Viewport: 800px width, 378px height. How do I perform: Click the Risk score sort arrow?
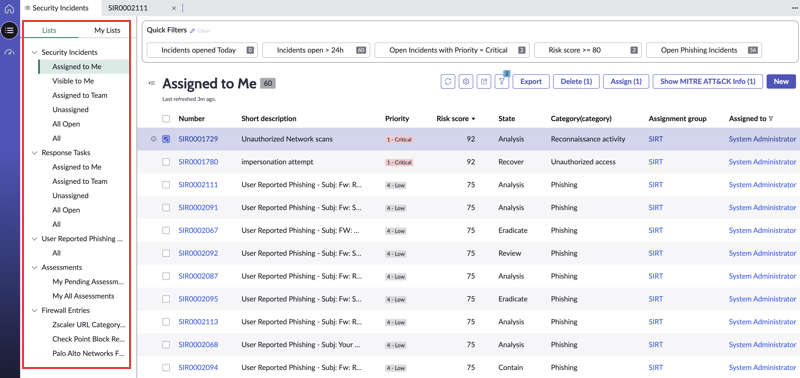click(473, 119)
